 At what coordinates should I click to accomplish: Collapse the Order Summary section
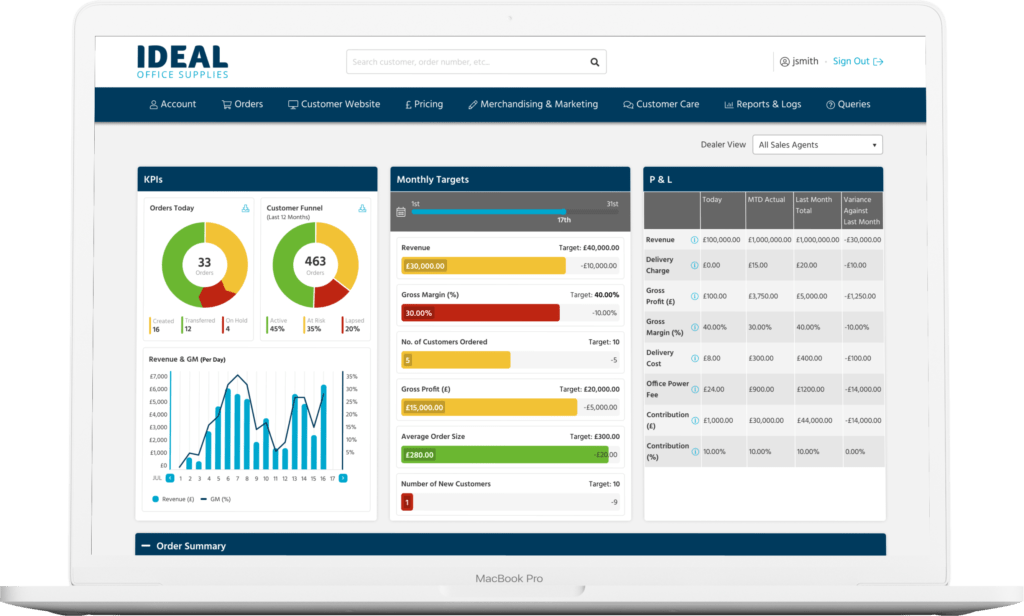point(146,546)
